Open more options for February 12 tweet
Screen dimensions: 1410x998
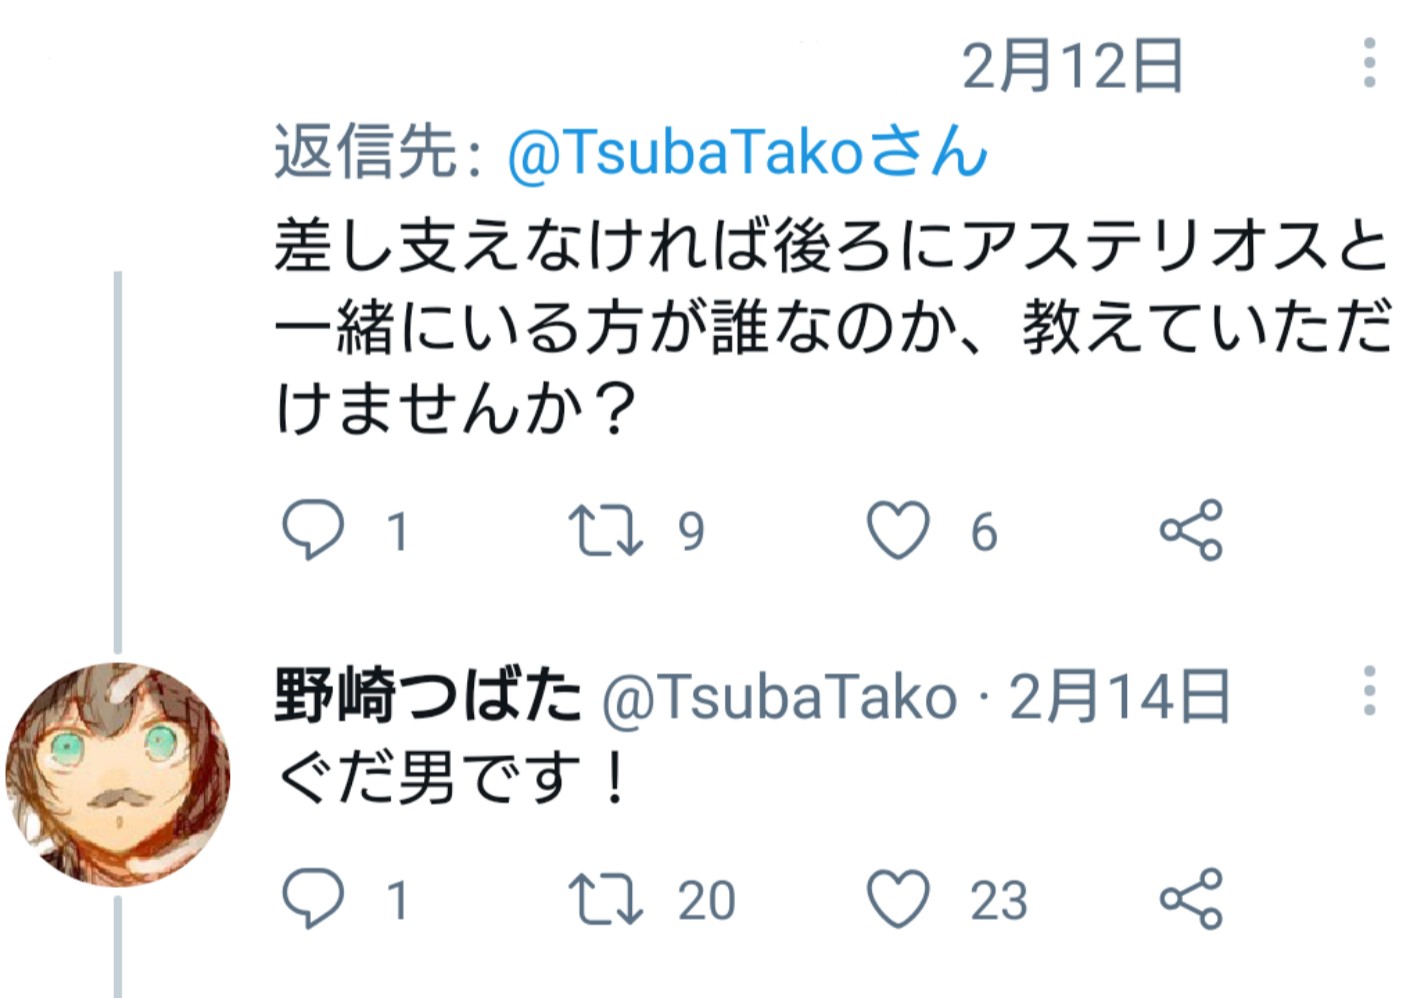tap(1369, 63)
